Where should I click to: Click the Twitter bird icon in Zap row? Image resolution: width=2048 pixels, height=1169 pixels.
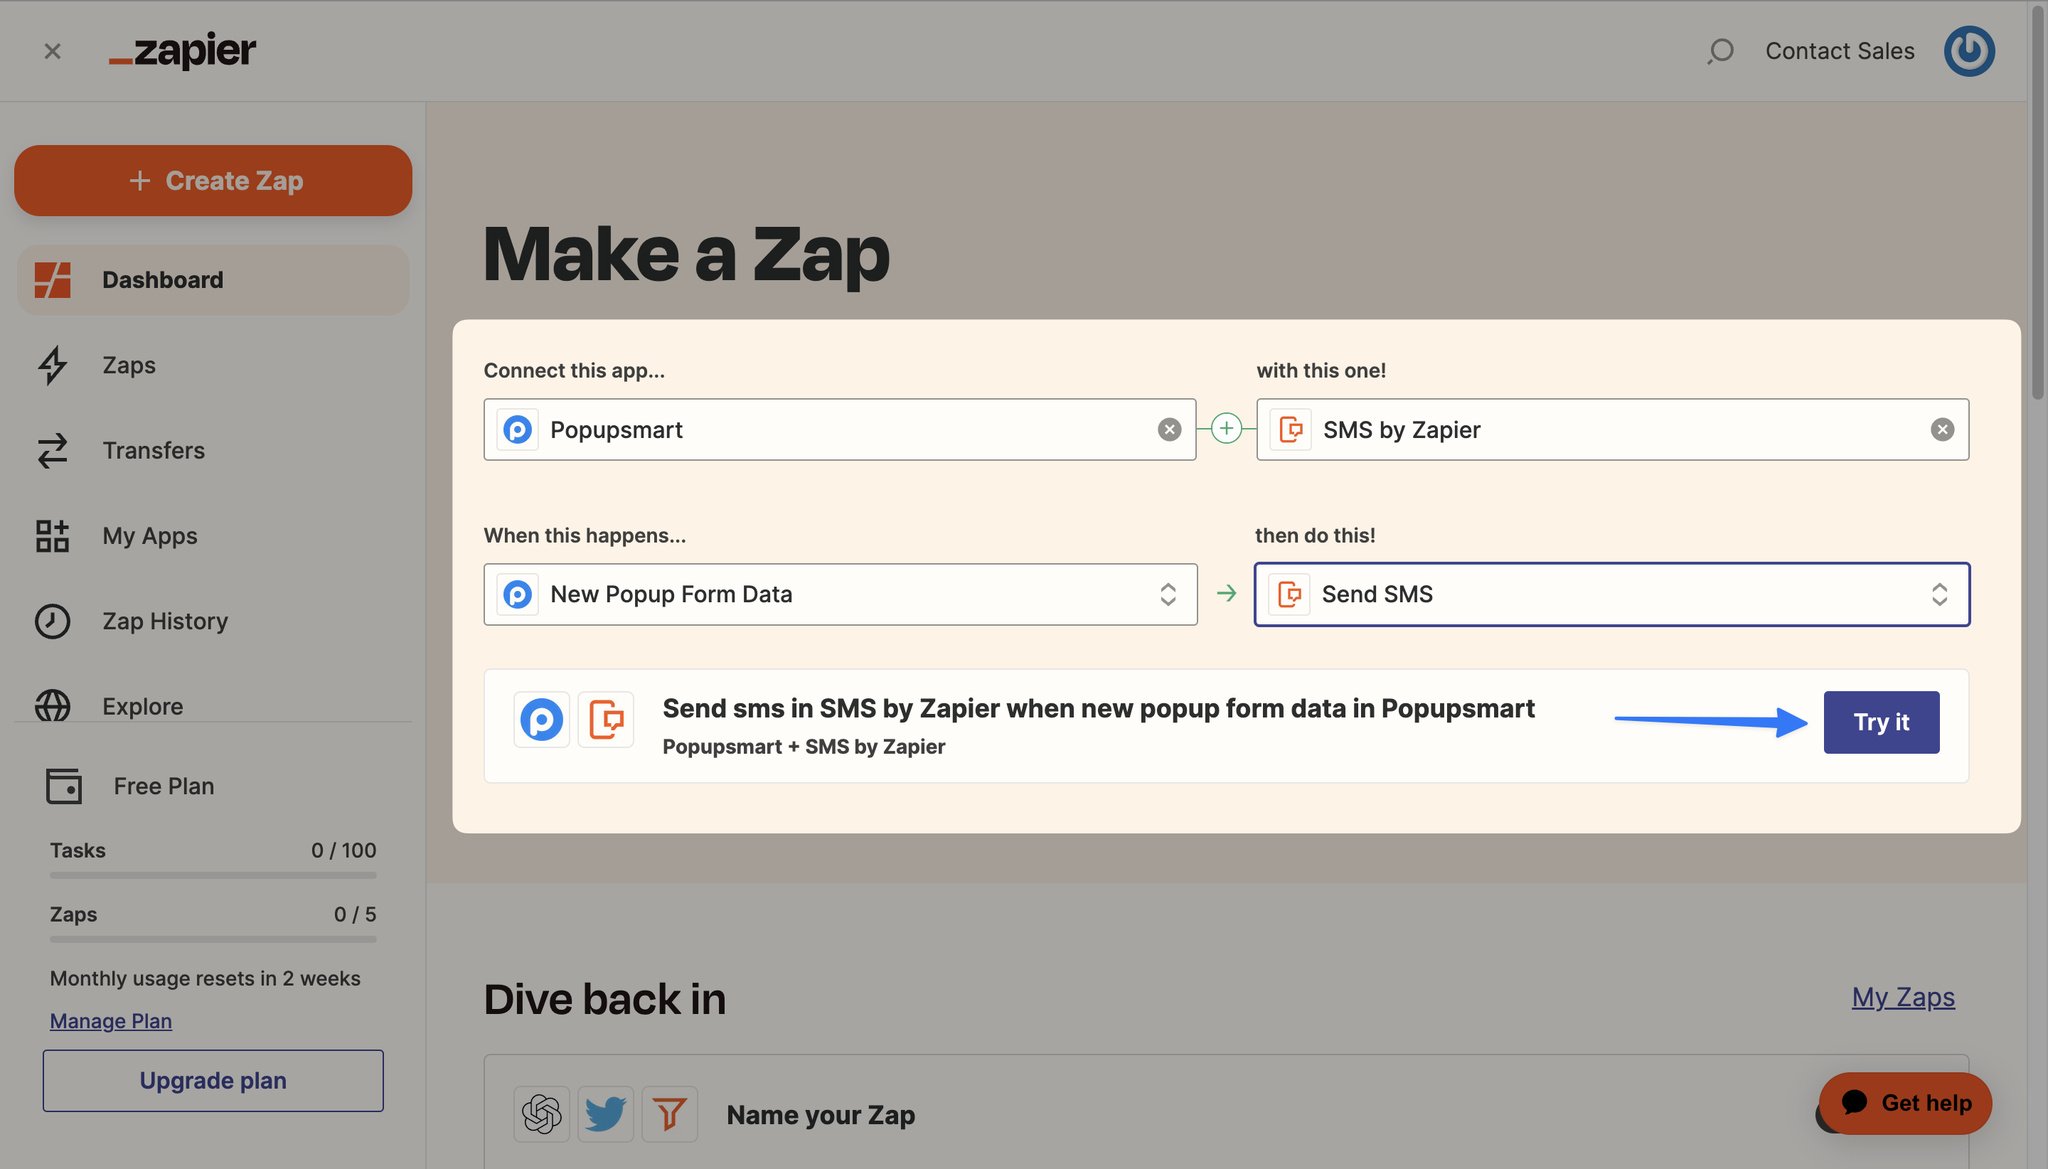[x=606, y=1114]
